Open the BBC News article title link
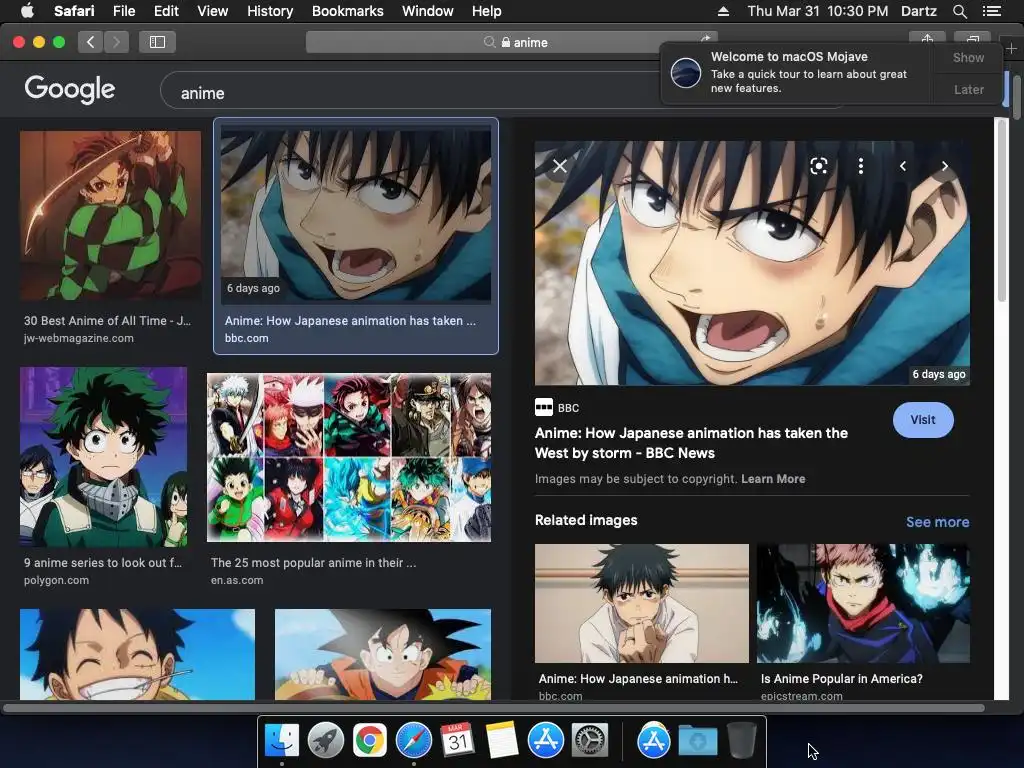The height and width of the screenshot is (768, 1024). coord(691,443)
